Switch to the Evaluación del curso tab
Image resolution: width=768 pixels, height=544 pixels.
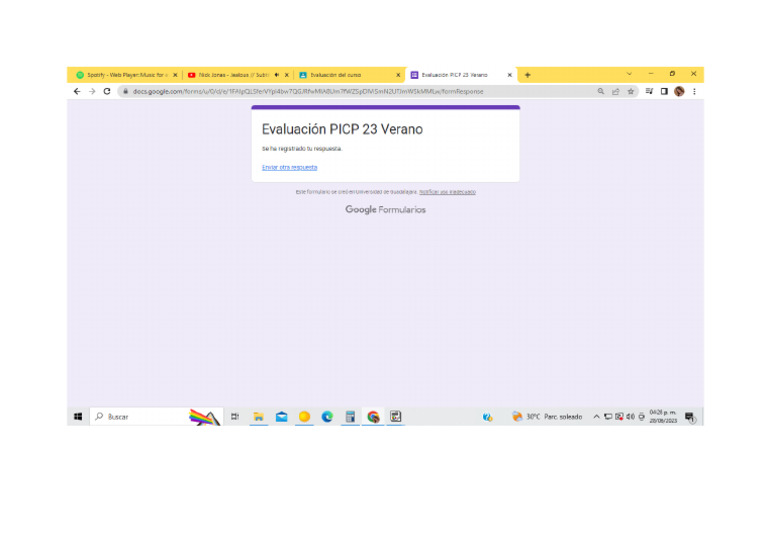pos(347,75)
